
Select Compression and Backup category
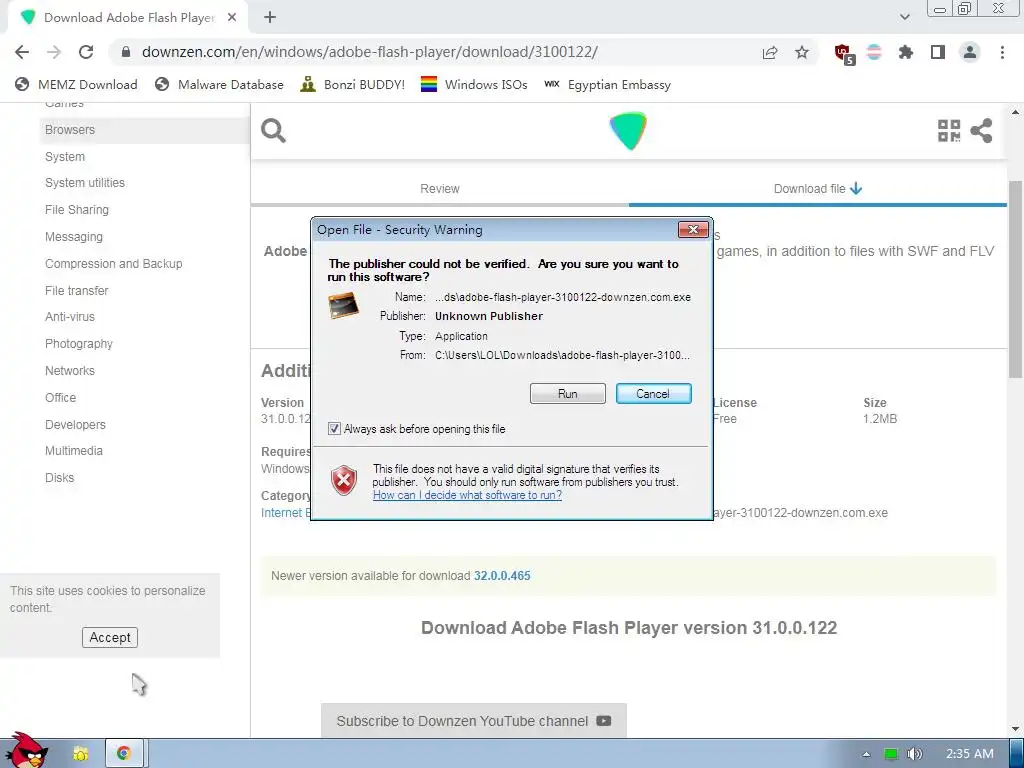(114, 264)
